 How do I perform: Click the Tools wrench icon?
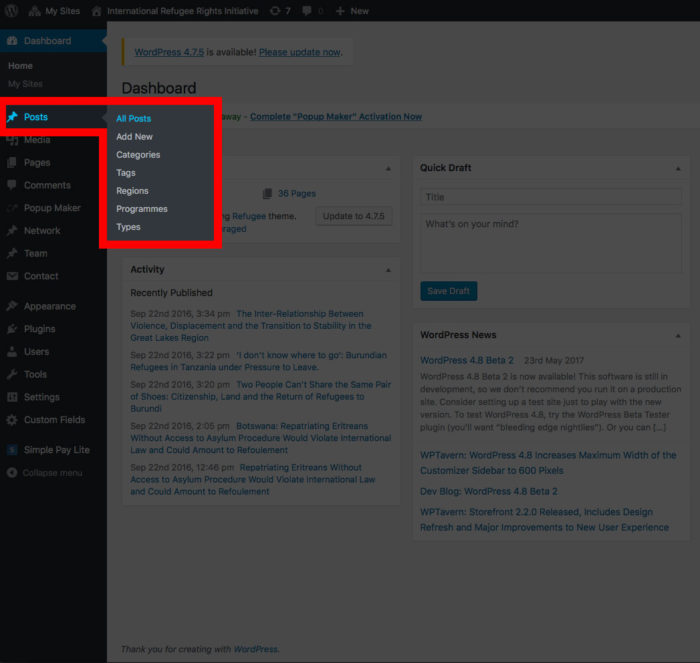click(x=12, y=374)
